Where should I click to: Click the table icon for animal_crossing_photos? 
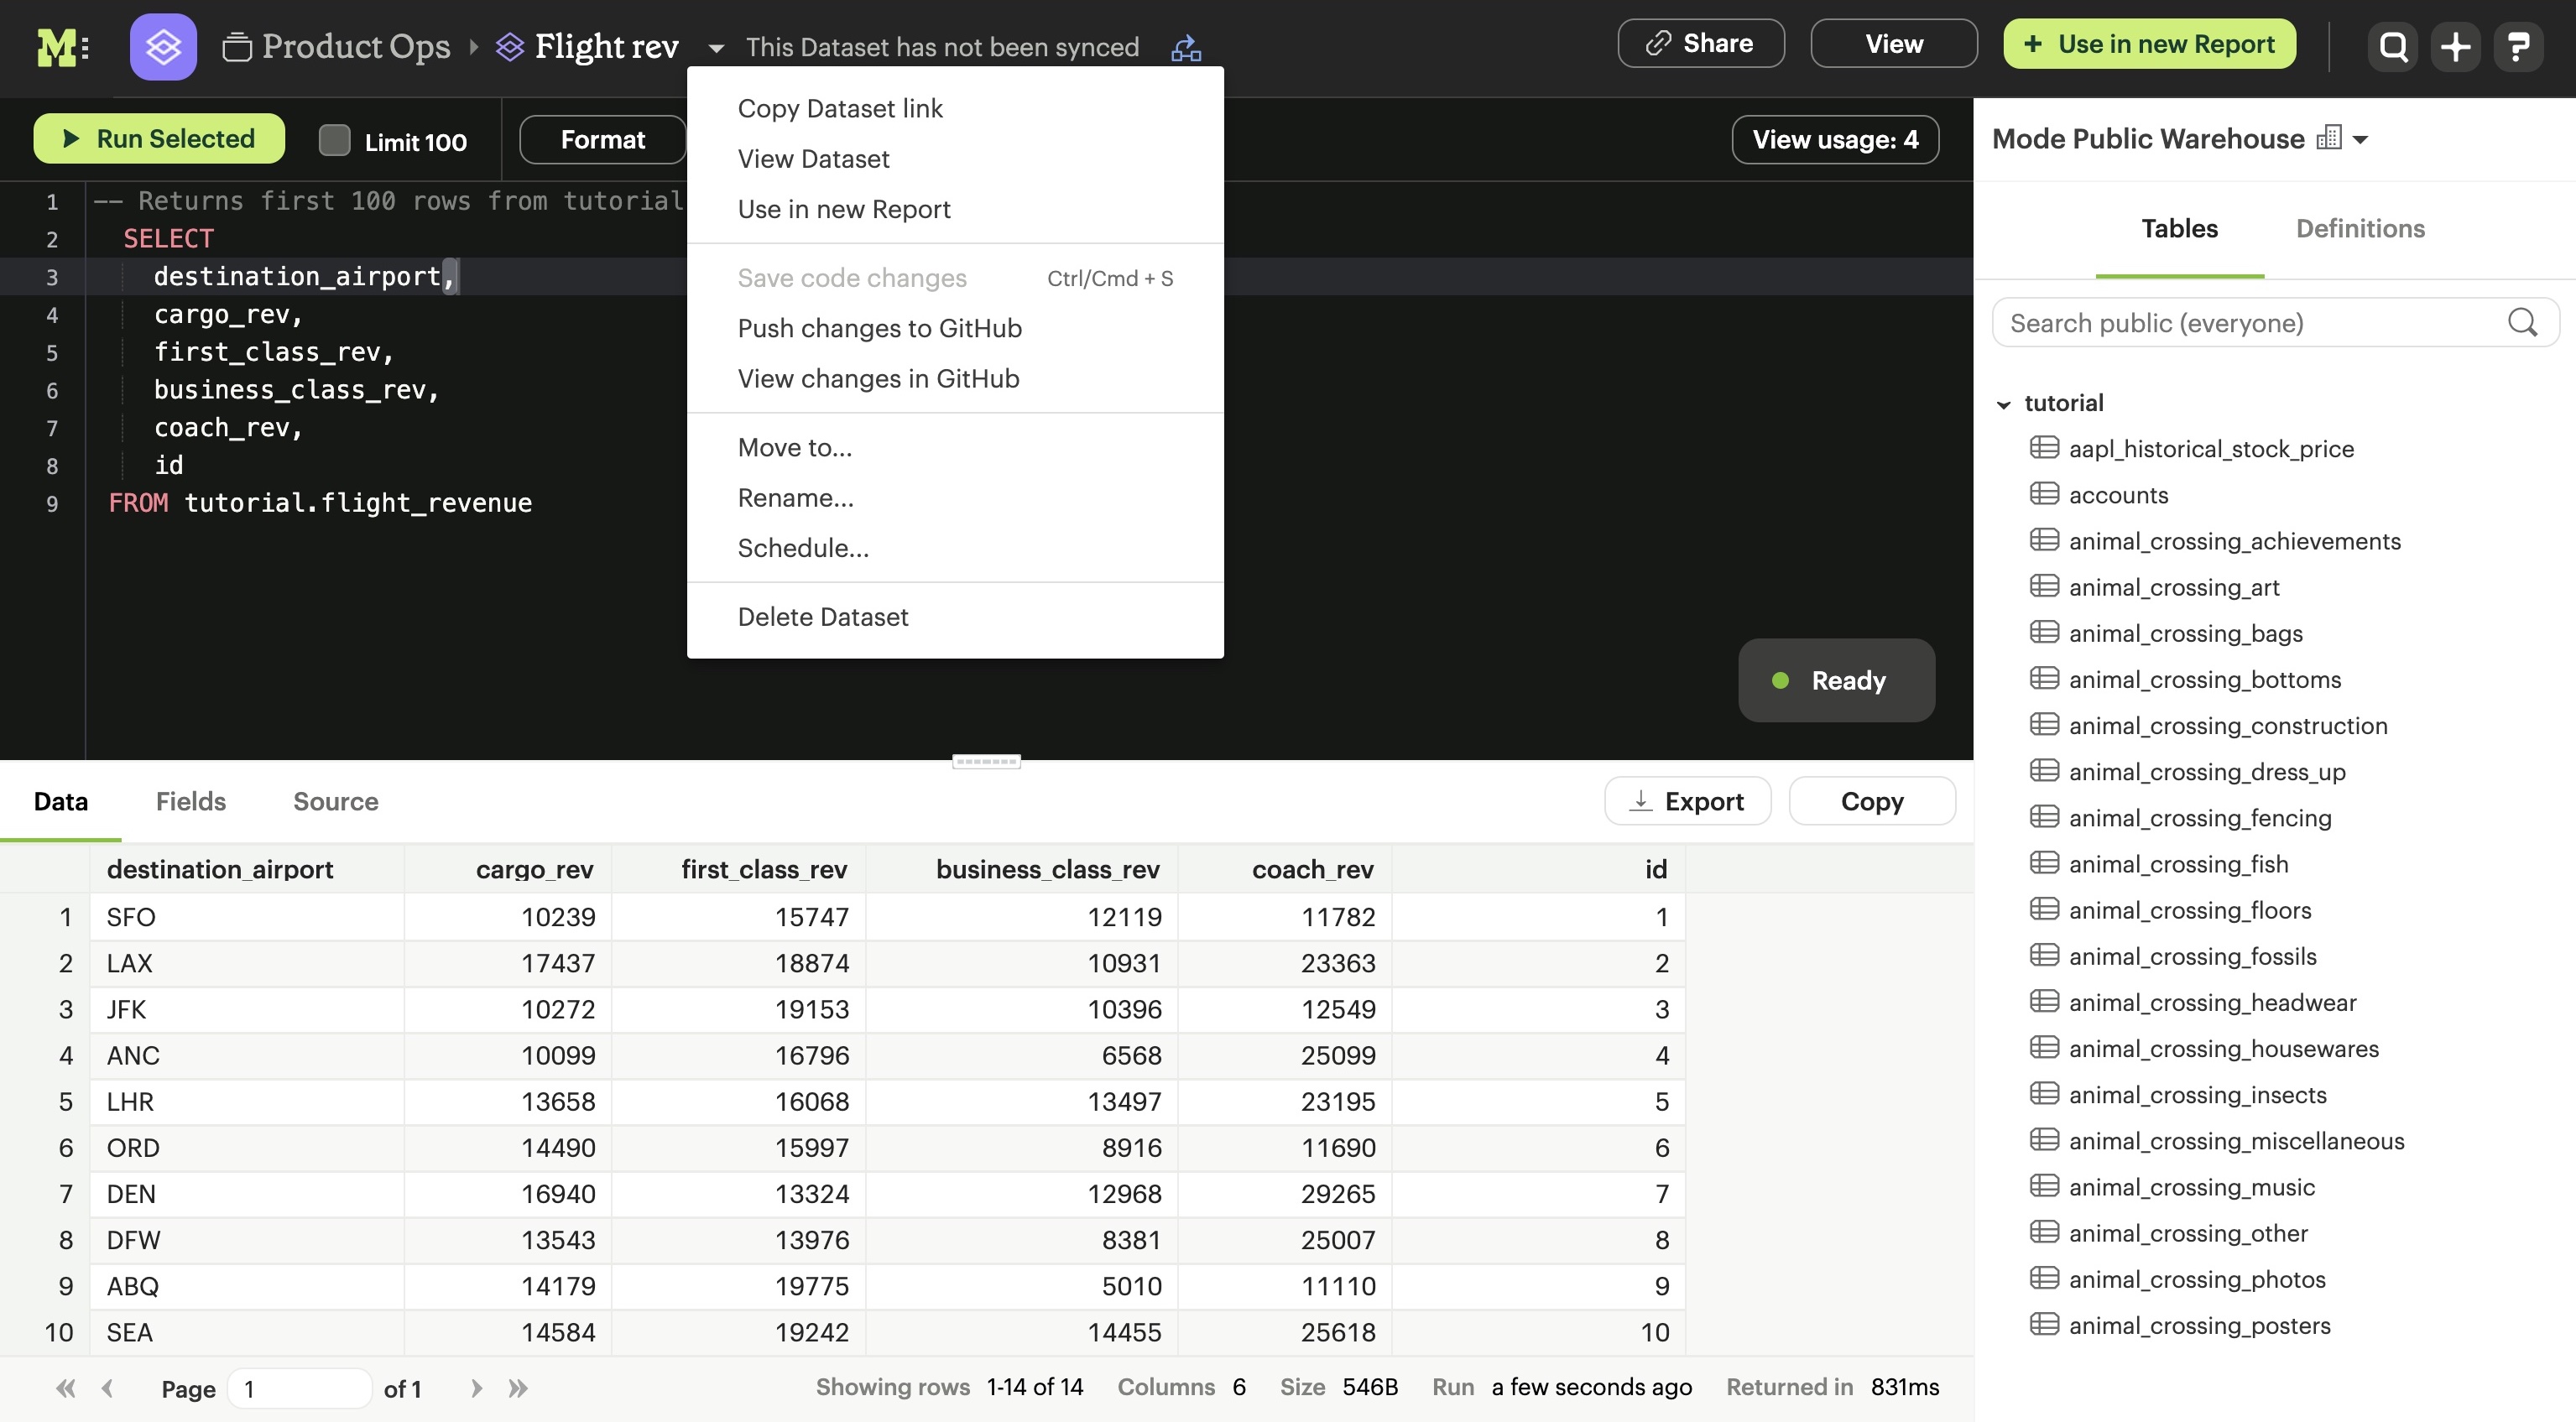click(2044, 1279)
